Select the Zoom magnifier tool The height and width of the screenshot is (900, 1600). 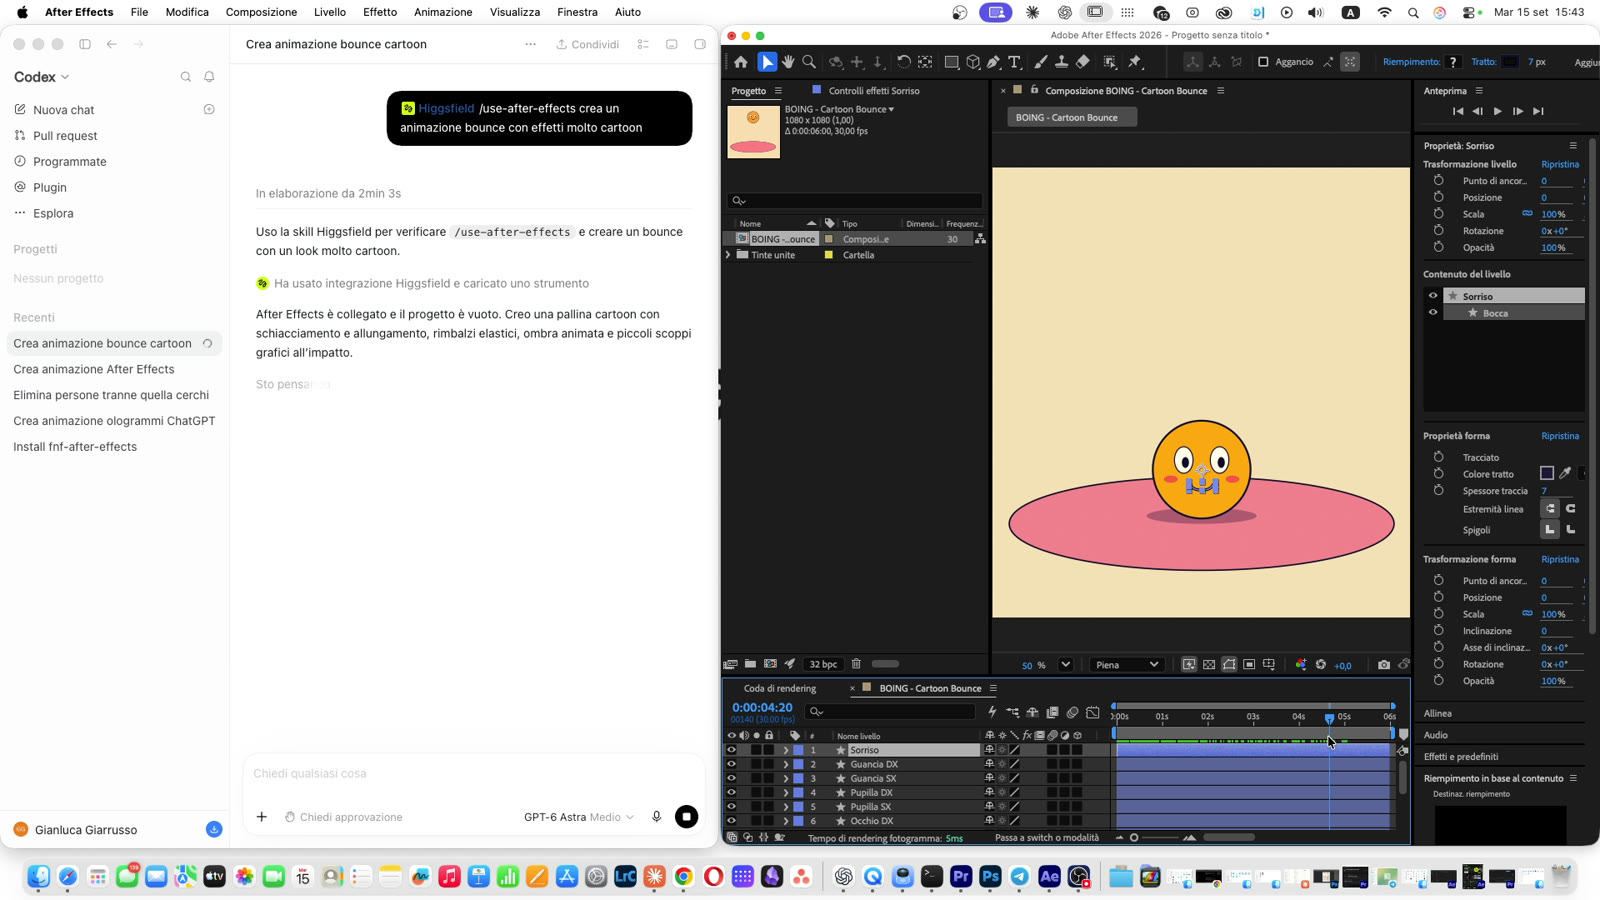[x=809, y=62]
